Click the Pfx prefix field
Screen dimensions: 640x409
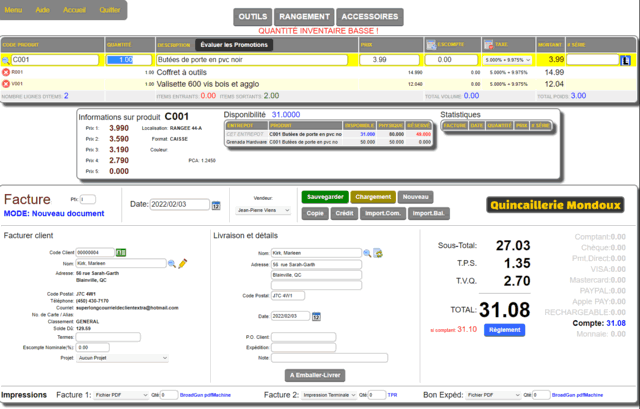(88, 200)
